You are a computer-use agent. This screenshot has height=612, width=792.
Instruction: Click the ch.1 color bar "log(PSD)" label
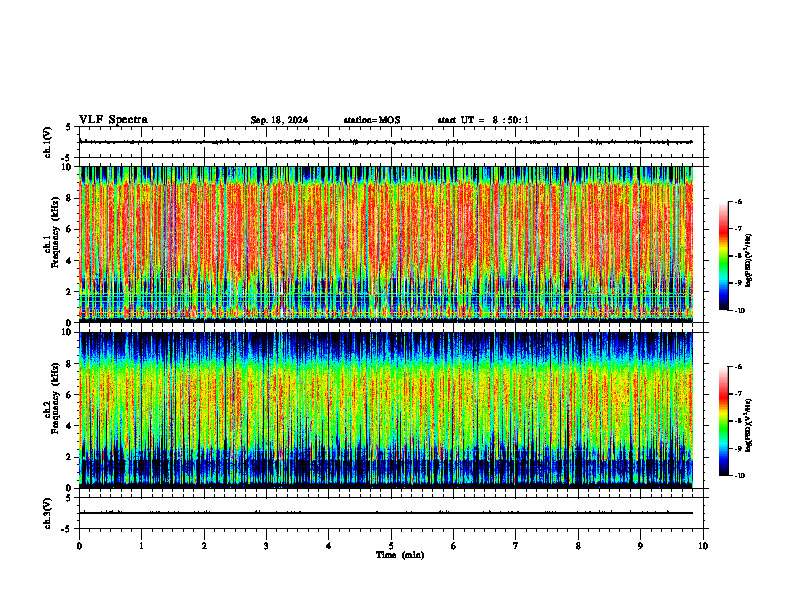pos(749,260)
